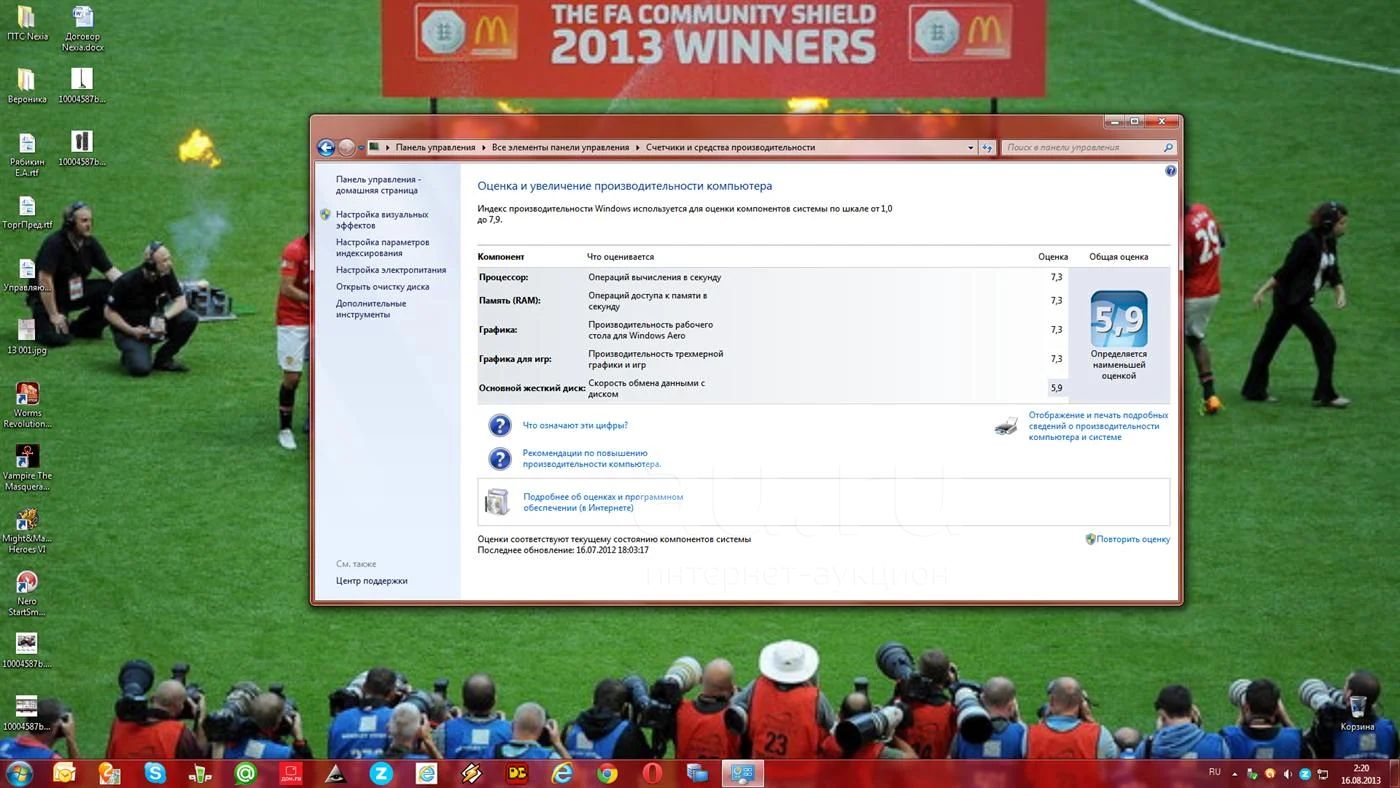
Task: Open "Центр поддержки" link
Action: point(371,581)
